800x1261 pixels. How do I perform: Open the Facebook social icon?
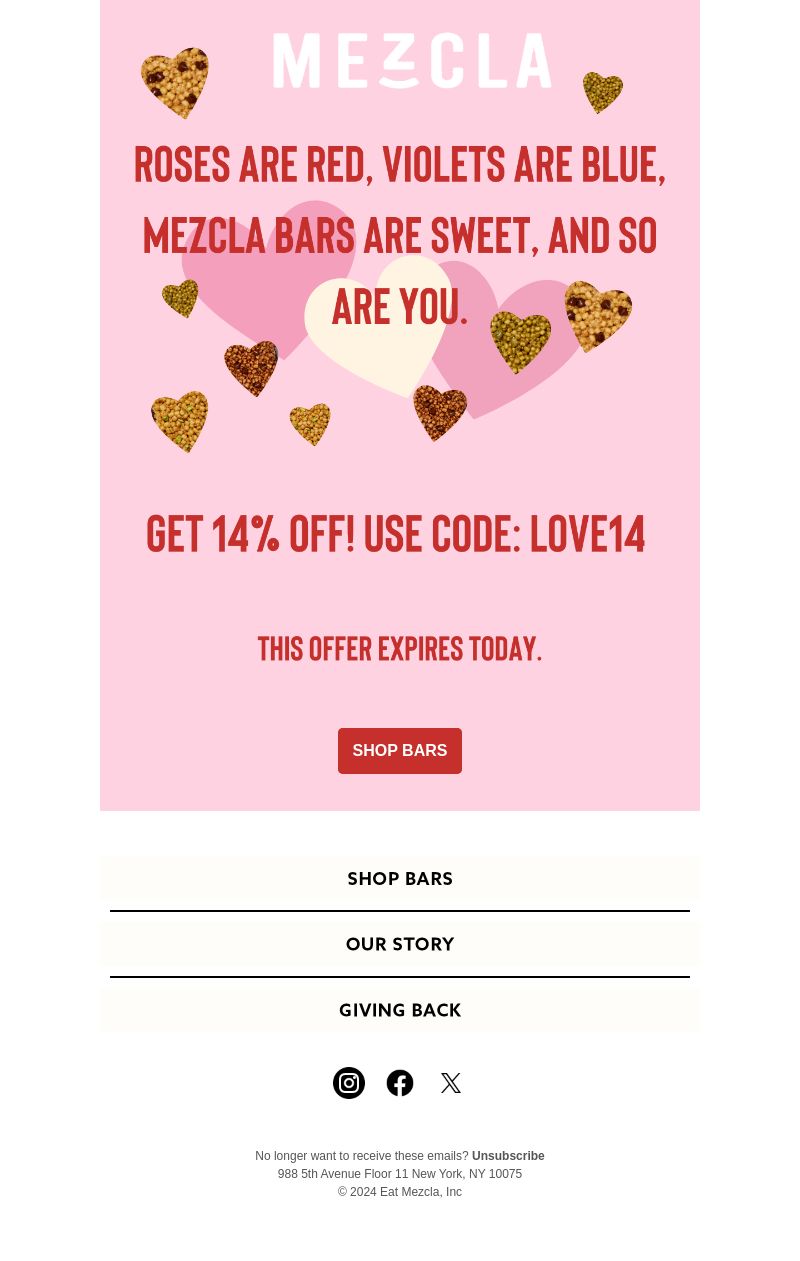[400, 1083]
